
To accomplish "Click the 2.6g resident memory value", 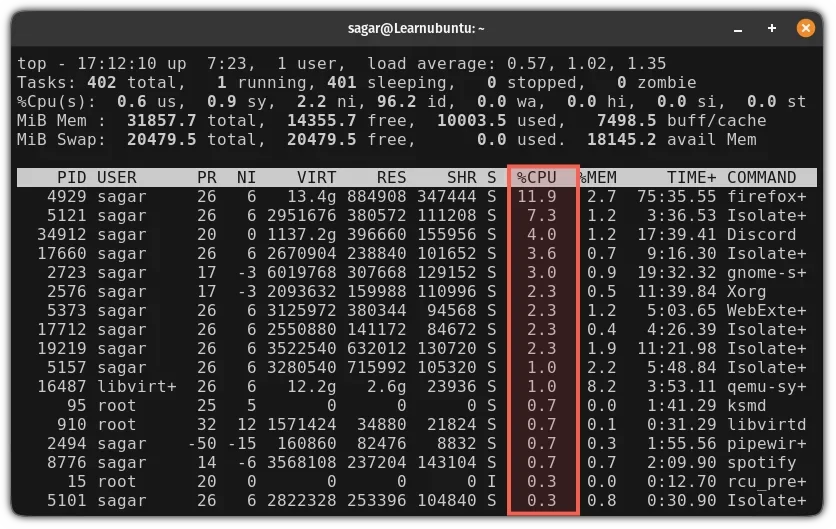I will tap(387, 387).
